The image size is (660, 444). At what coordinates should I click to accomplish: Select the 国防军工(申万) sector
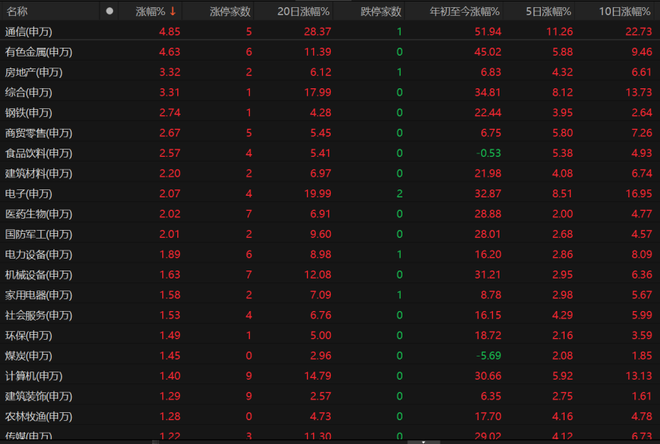(x=39, y=234)
